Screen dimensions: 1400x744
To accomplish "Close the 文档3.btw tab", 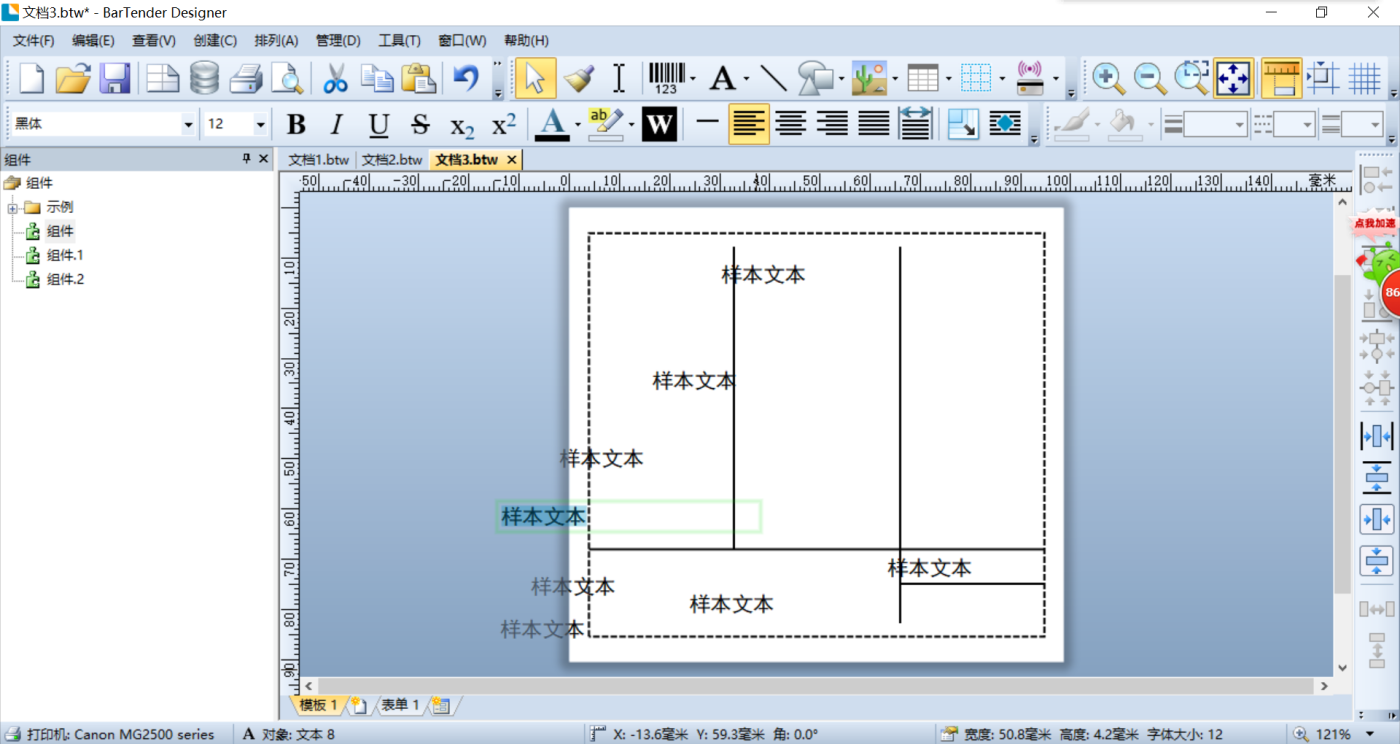I will pos(511,160).
